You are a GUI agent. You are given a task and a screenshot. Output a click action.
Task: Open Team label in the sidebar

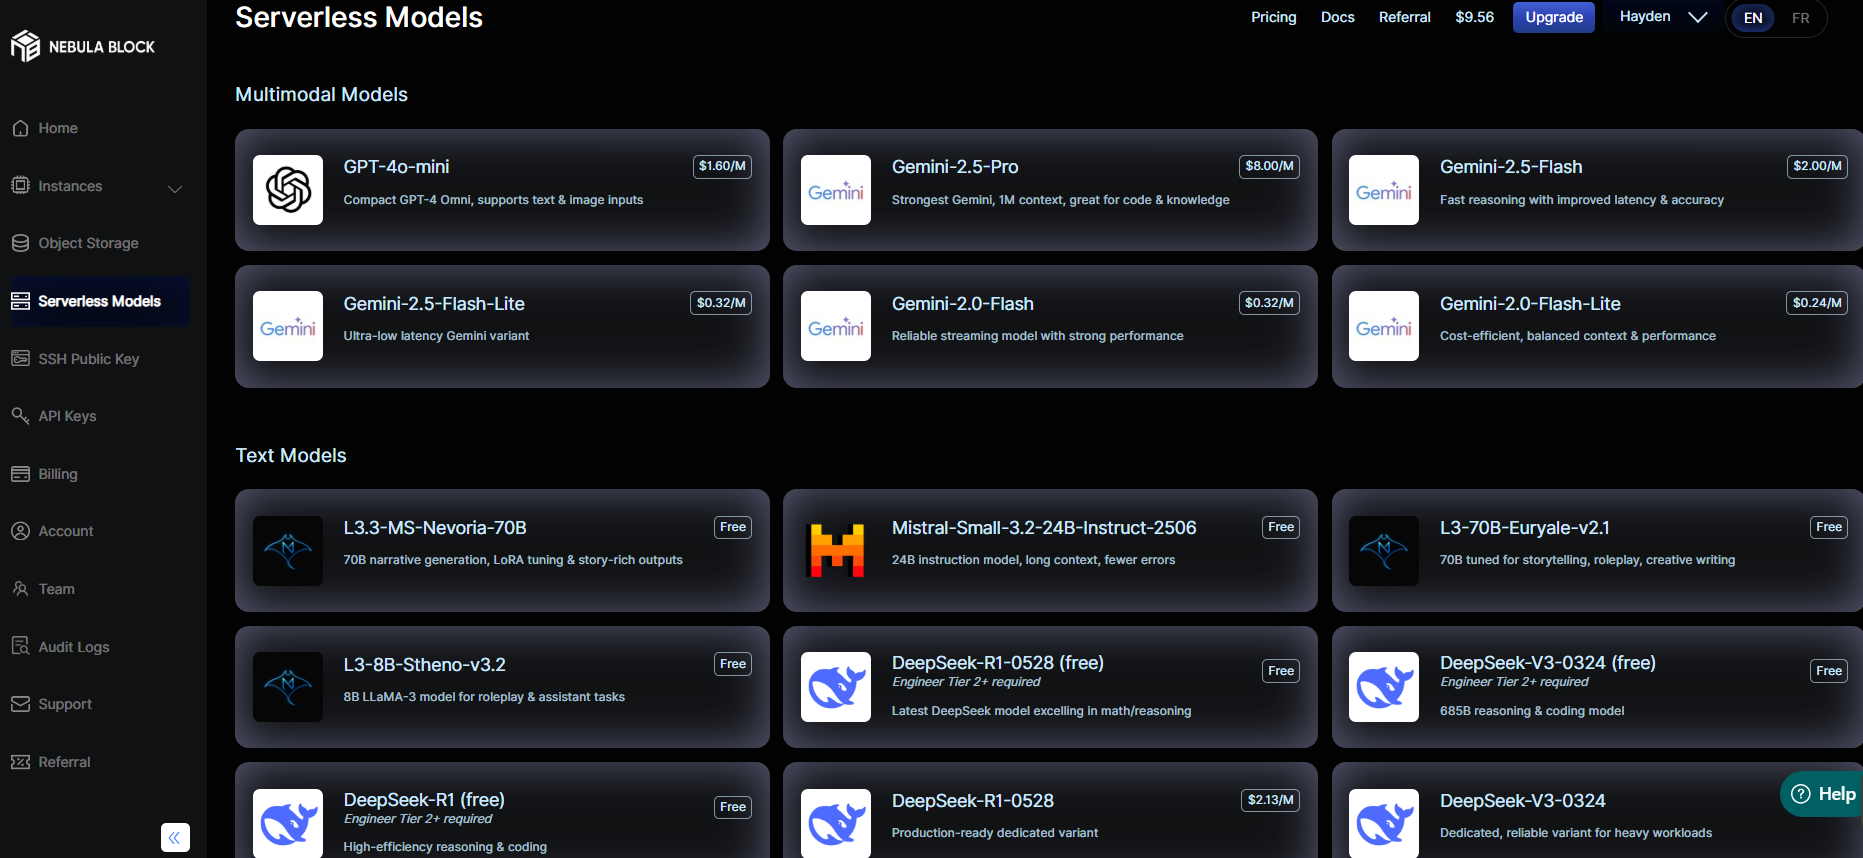(56, 589)
